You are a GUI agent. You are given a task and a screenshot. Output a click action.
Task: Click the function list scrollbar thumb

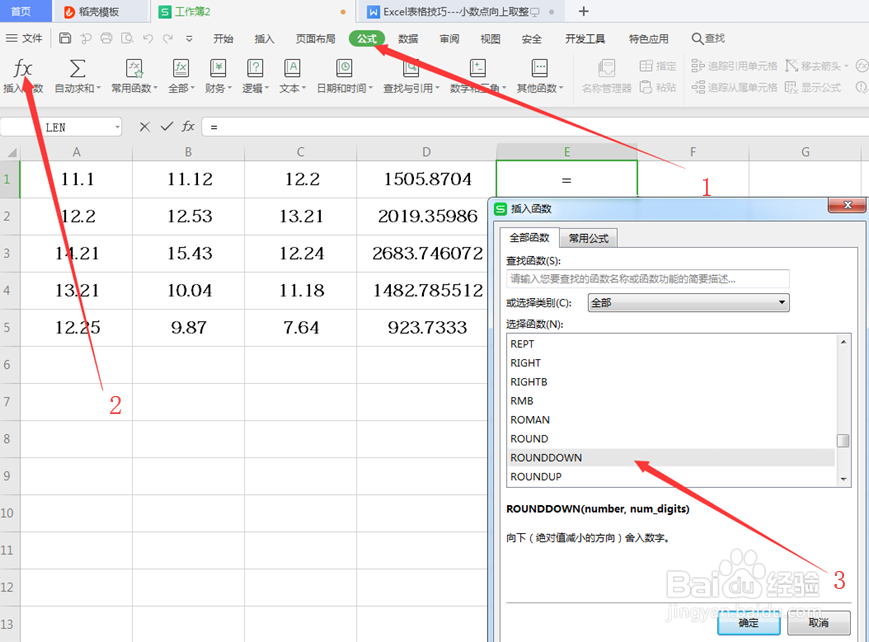tap(843, 440)
